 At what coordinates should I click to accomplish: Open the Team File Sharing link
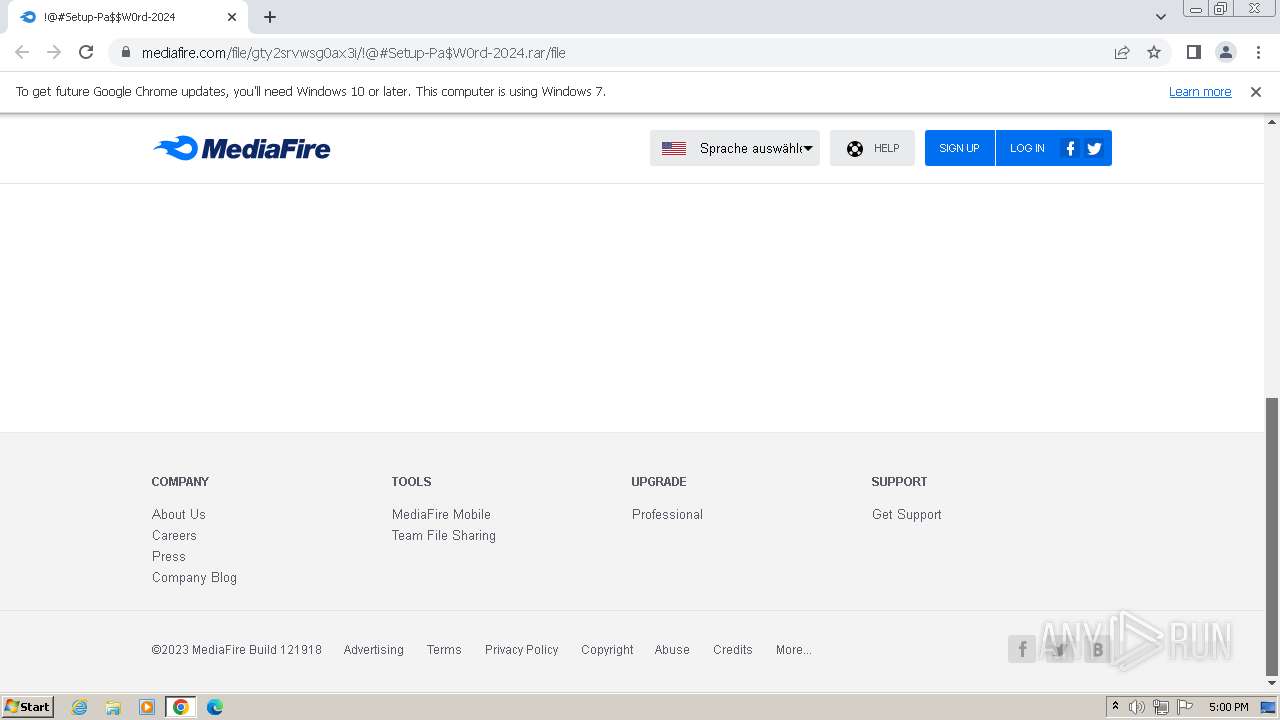(x=444, y=535)
